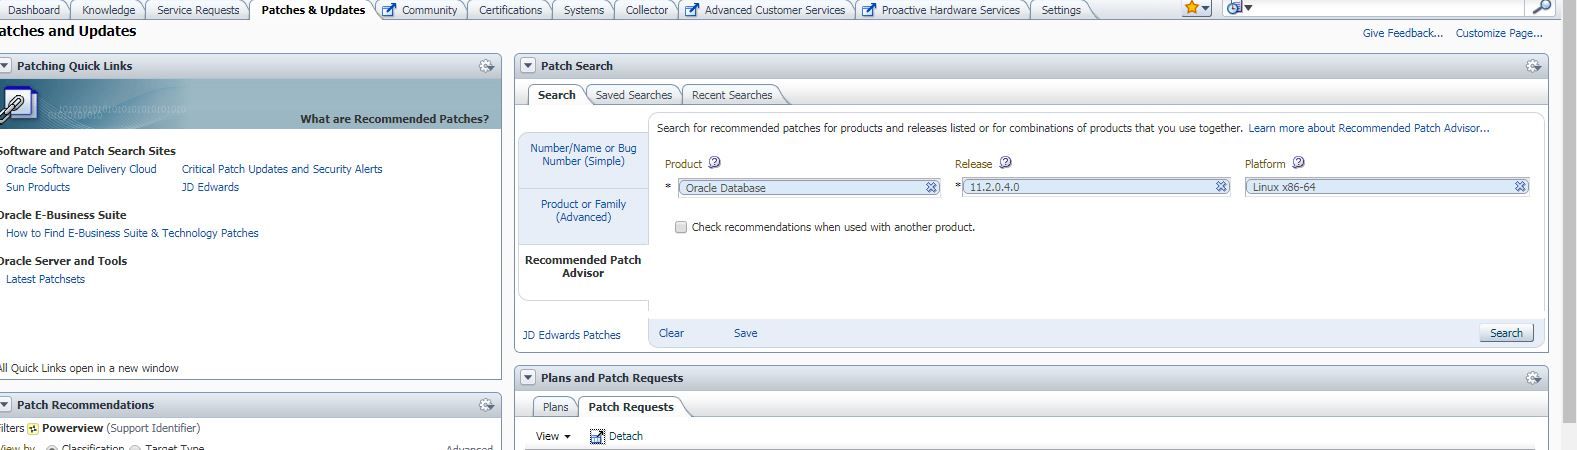Click the Customize Page link

tap(1498, 33)
